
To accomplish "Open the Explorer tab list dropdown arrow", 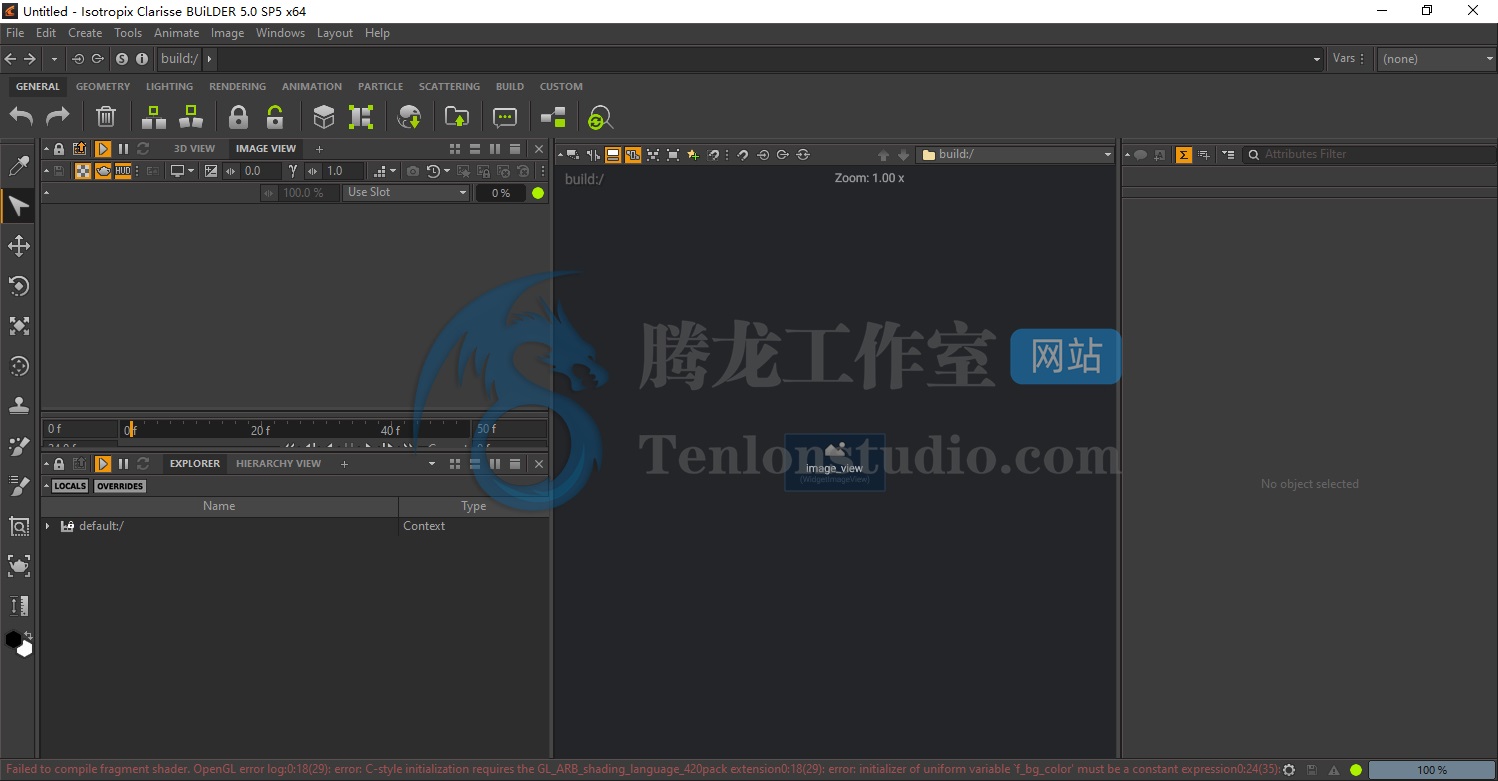I will click(x=432, y=464).
